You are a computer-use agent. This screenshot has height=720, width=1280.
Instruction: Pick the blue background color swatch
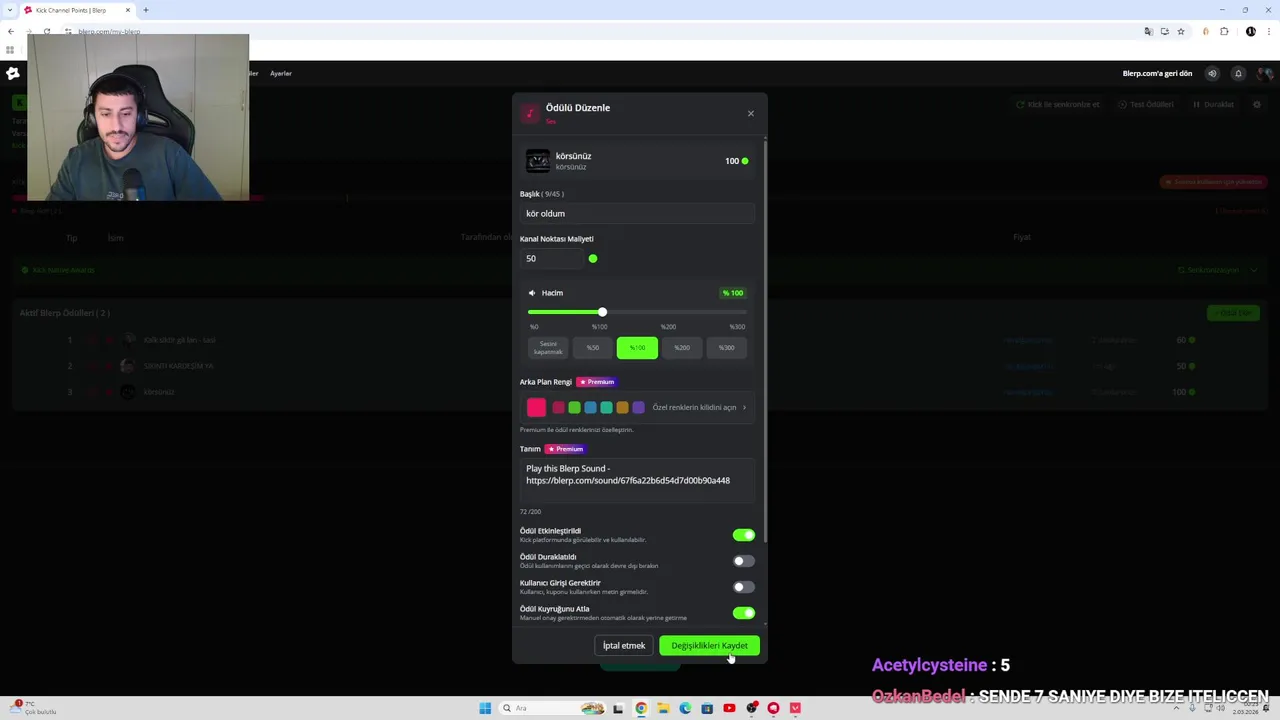click(x=590, y=408)
